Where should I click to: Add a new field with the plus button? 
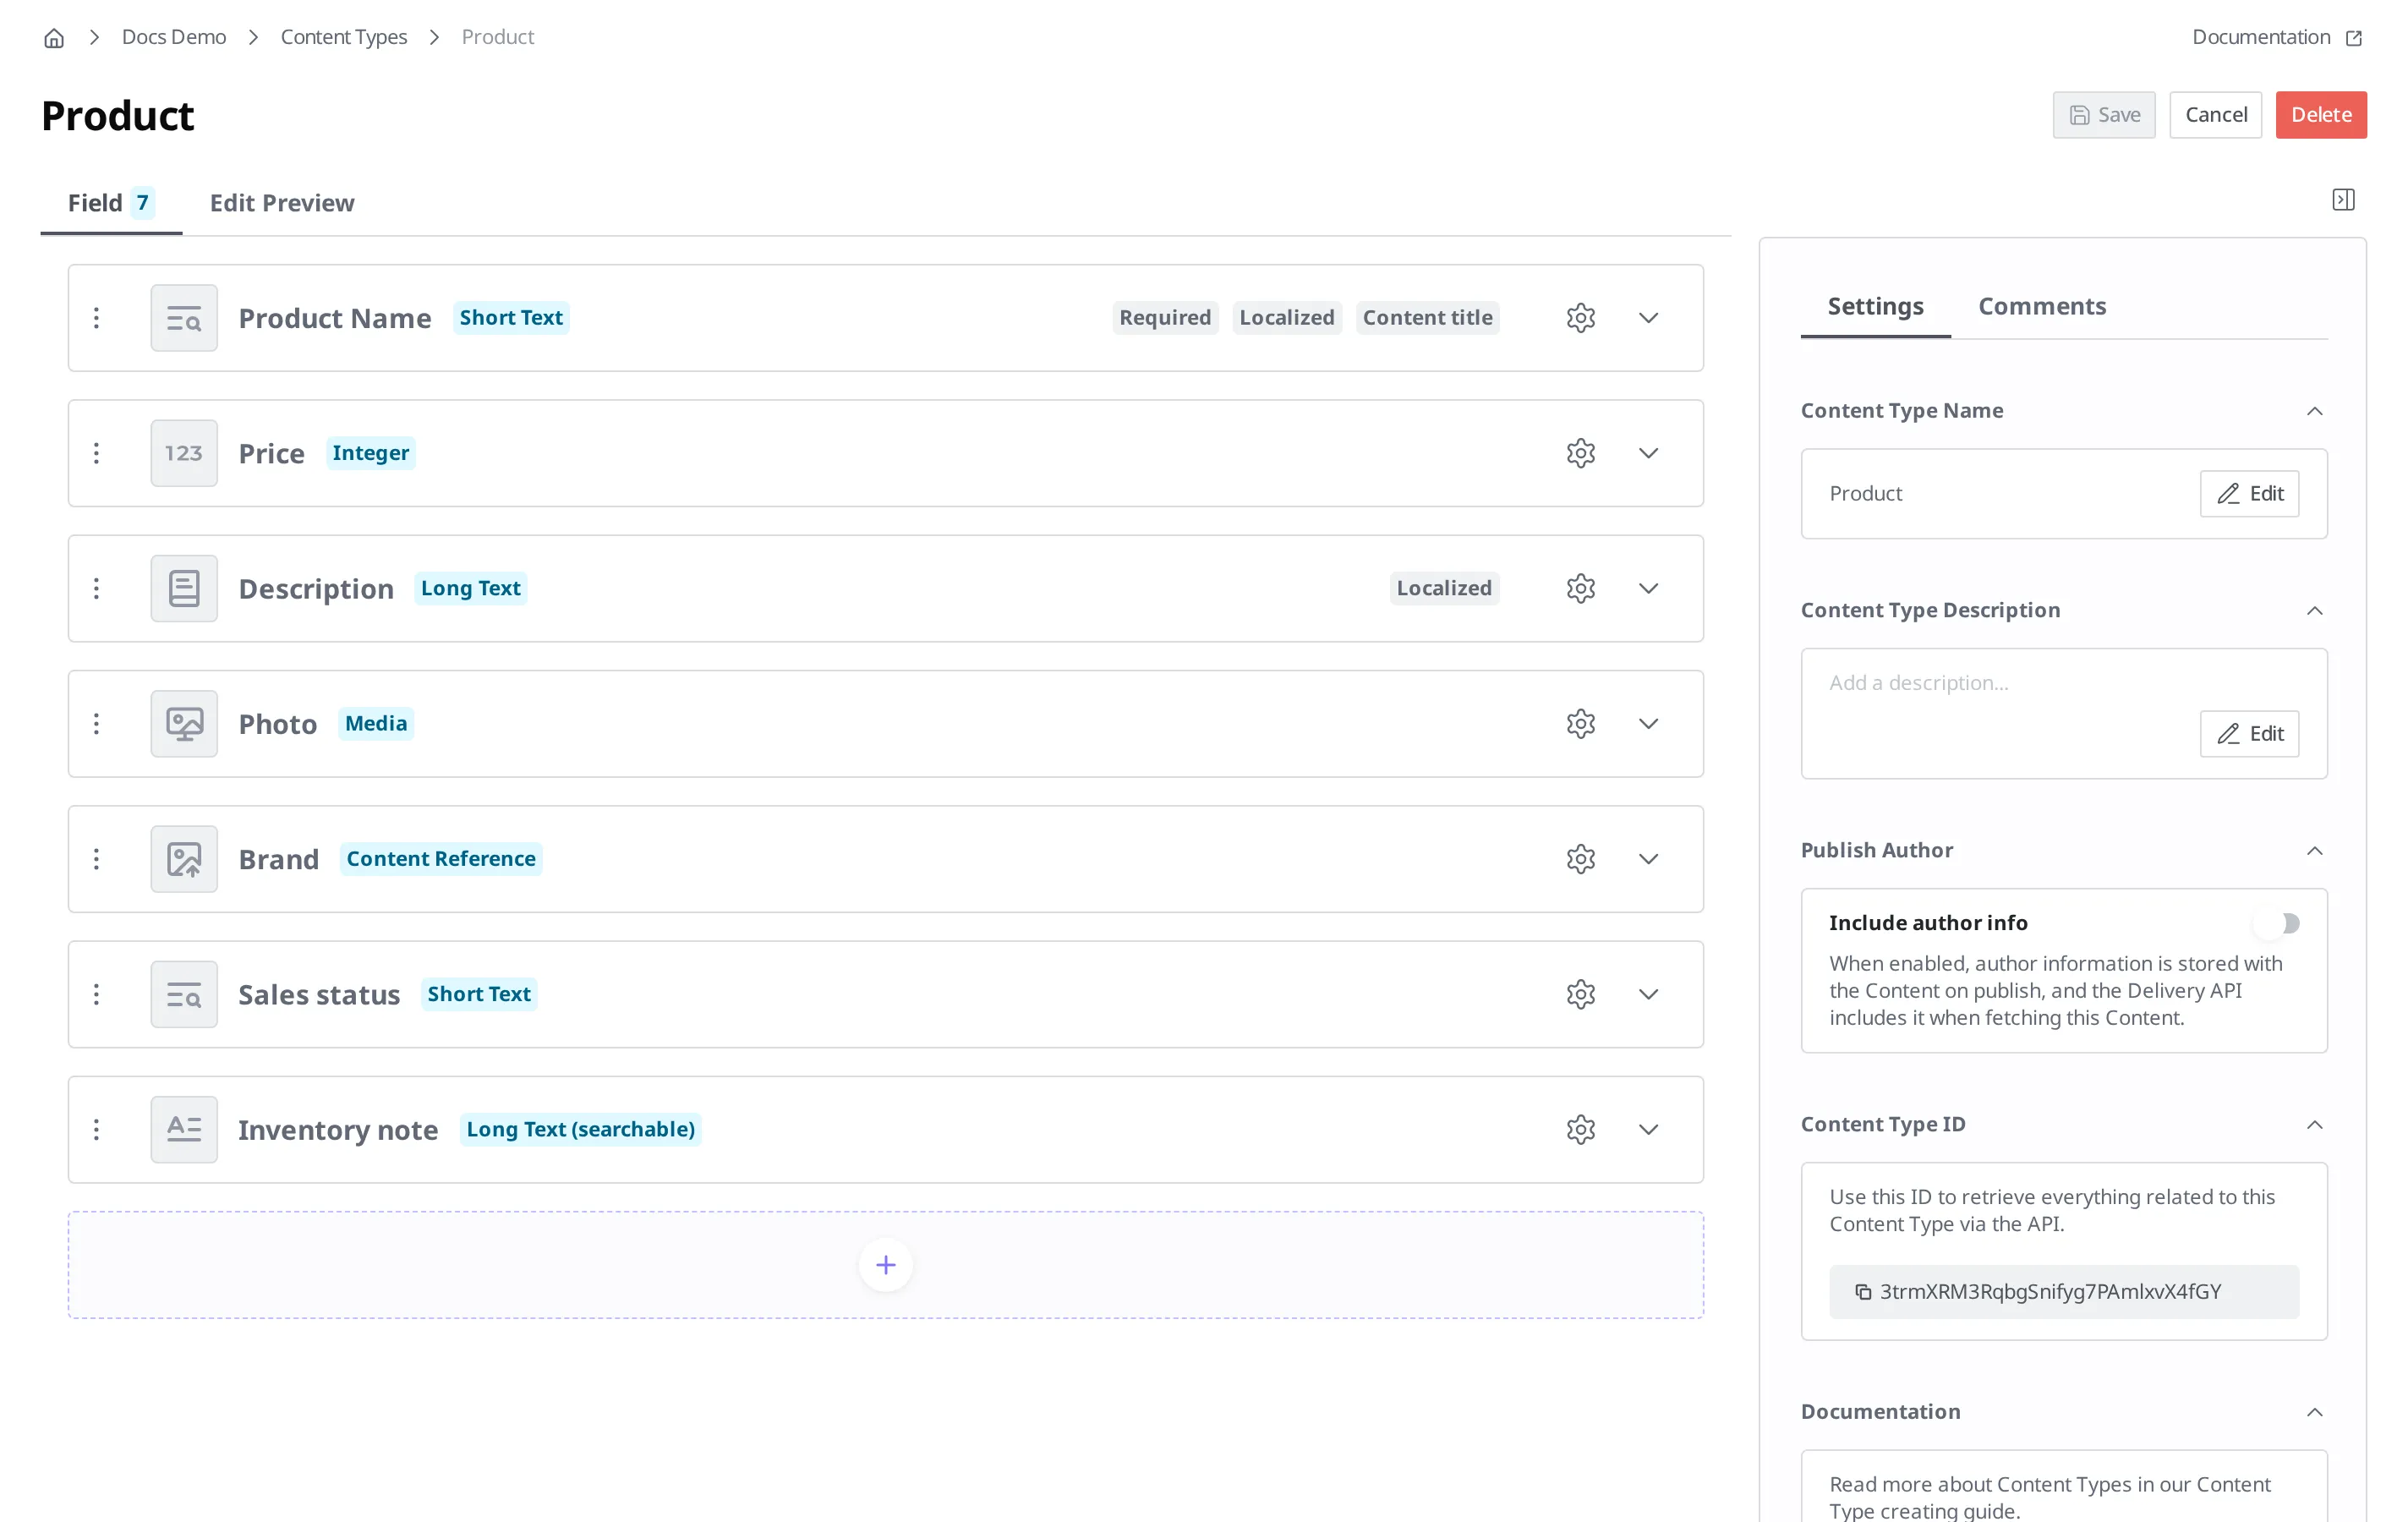click(x=886, y=1265)
